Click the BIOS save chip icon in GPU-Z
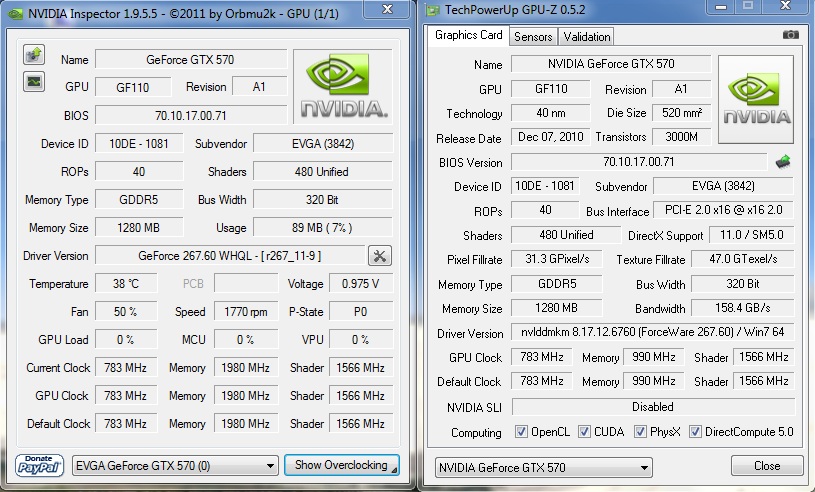Viewport: 815px width, 492px height. (783, 162)
